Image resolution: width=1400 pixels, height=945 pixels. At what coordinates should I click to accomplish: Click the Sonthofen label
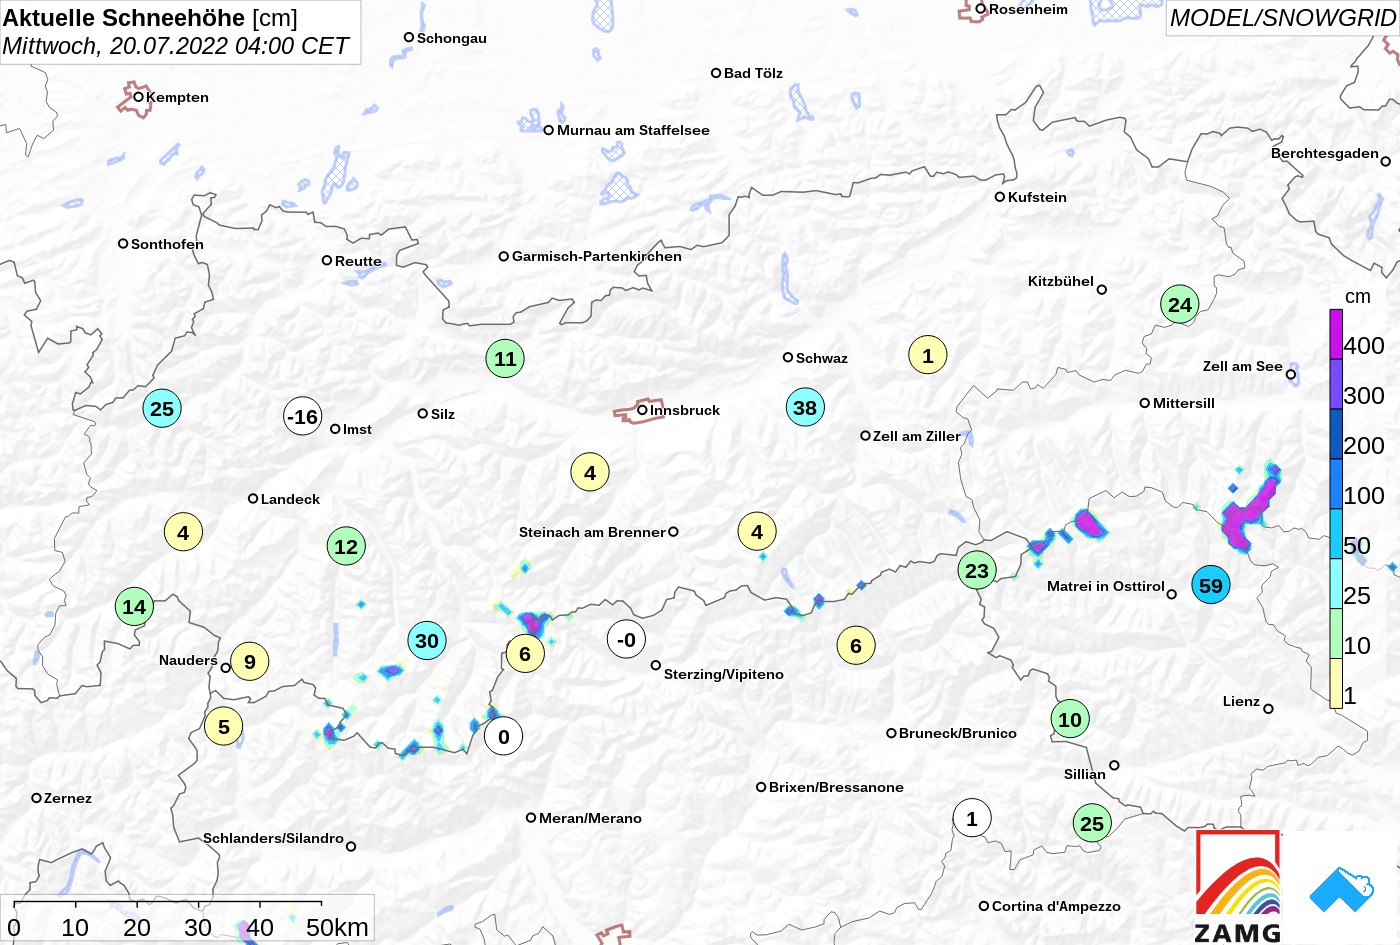point(167,244)
